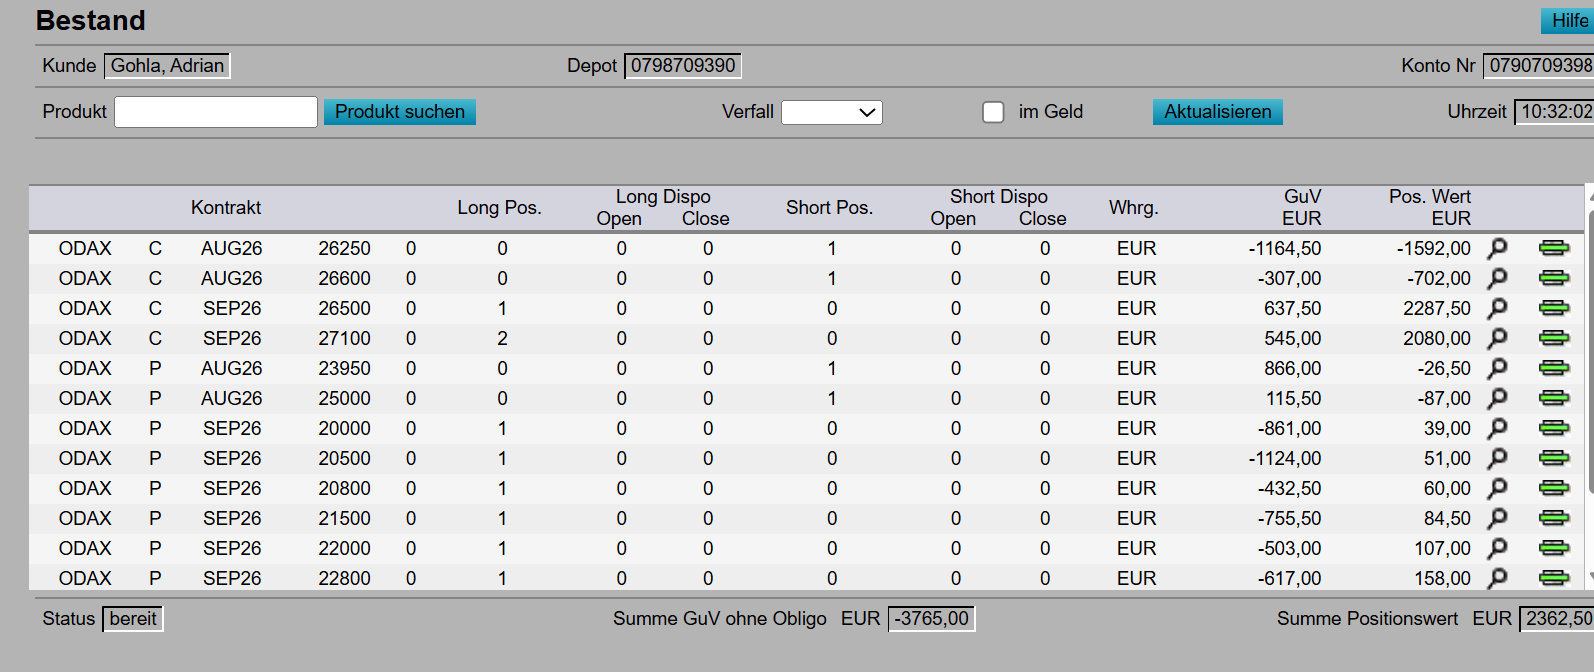Screen dimensions: 1594x672
Task: Open magnifier details for ODAX C AUG26 26250
Action: (x=1497, y=248)
